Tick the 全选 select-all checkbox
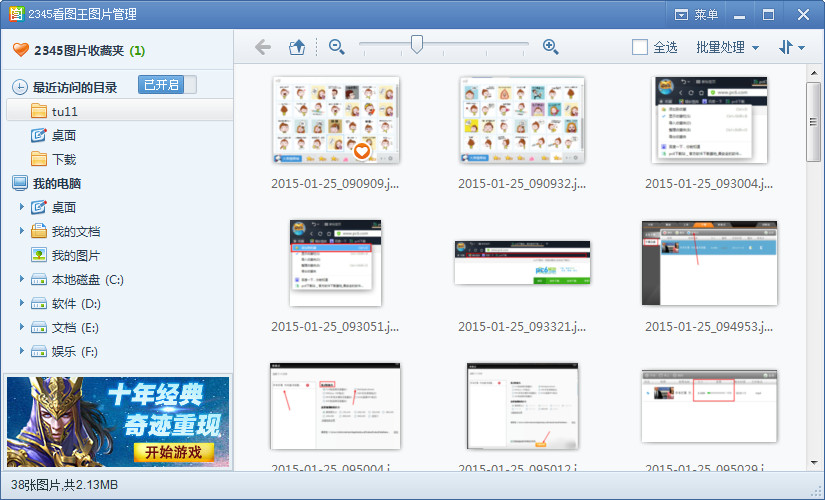Viewport: 825px width, 500px height. coord(640,47)
